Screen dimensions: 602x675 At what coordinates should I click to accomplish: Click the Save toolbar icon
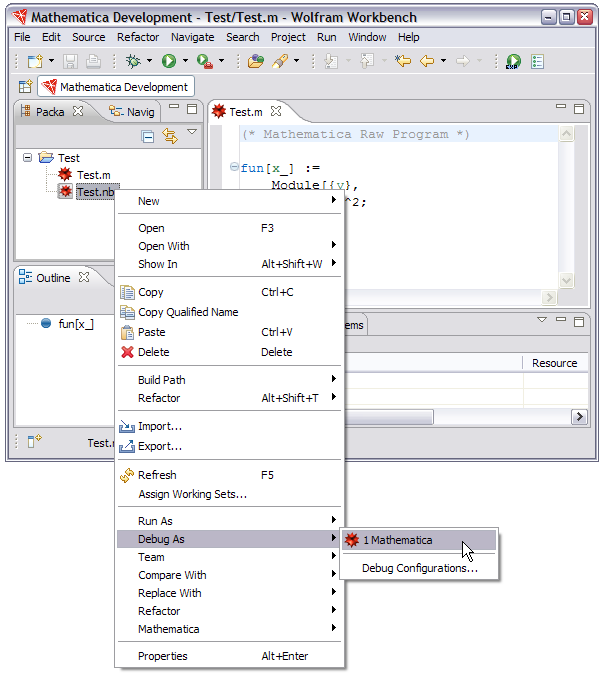[70, 61]
